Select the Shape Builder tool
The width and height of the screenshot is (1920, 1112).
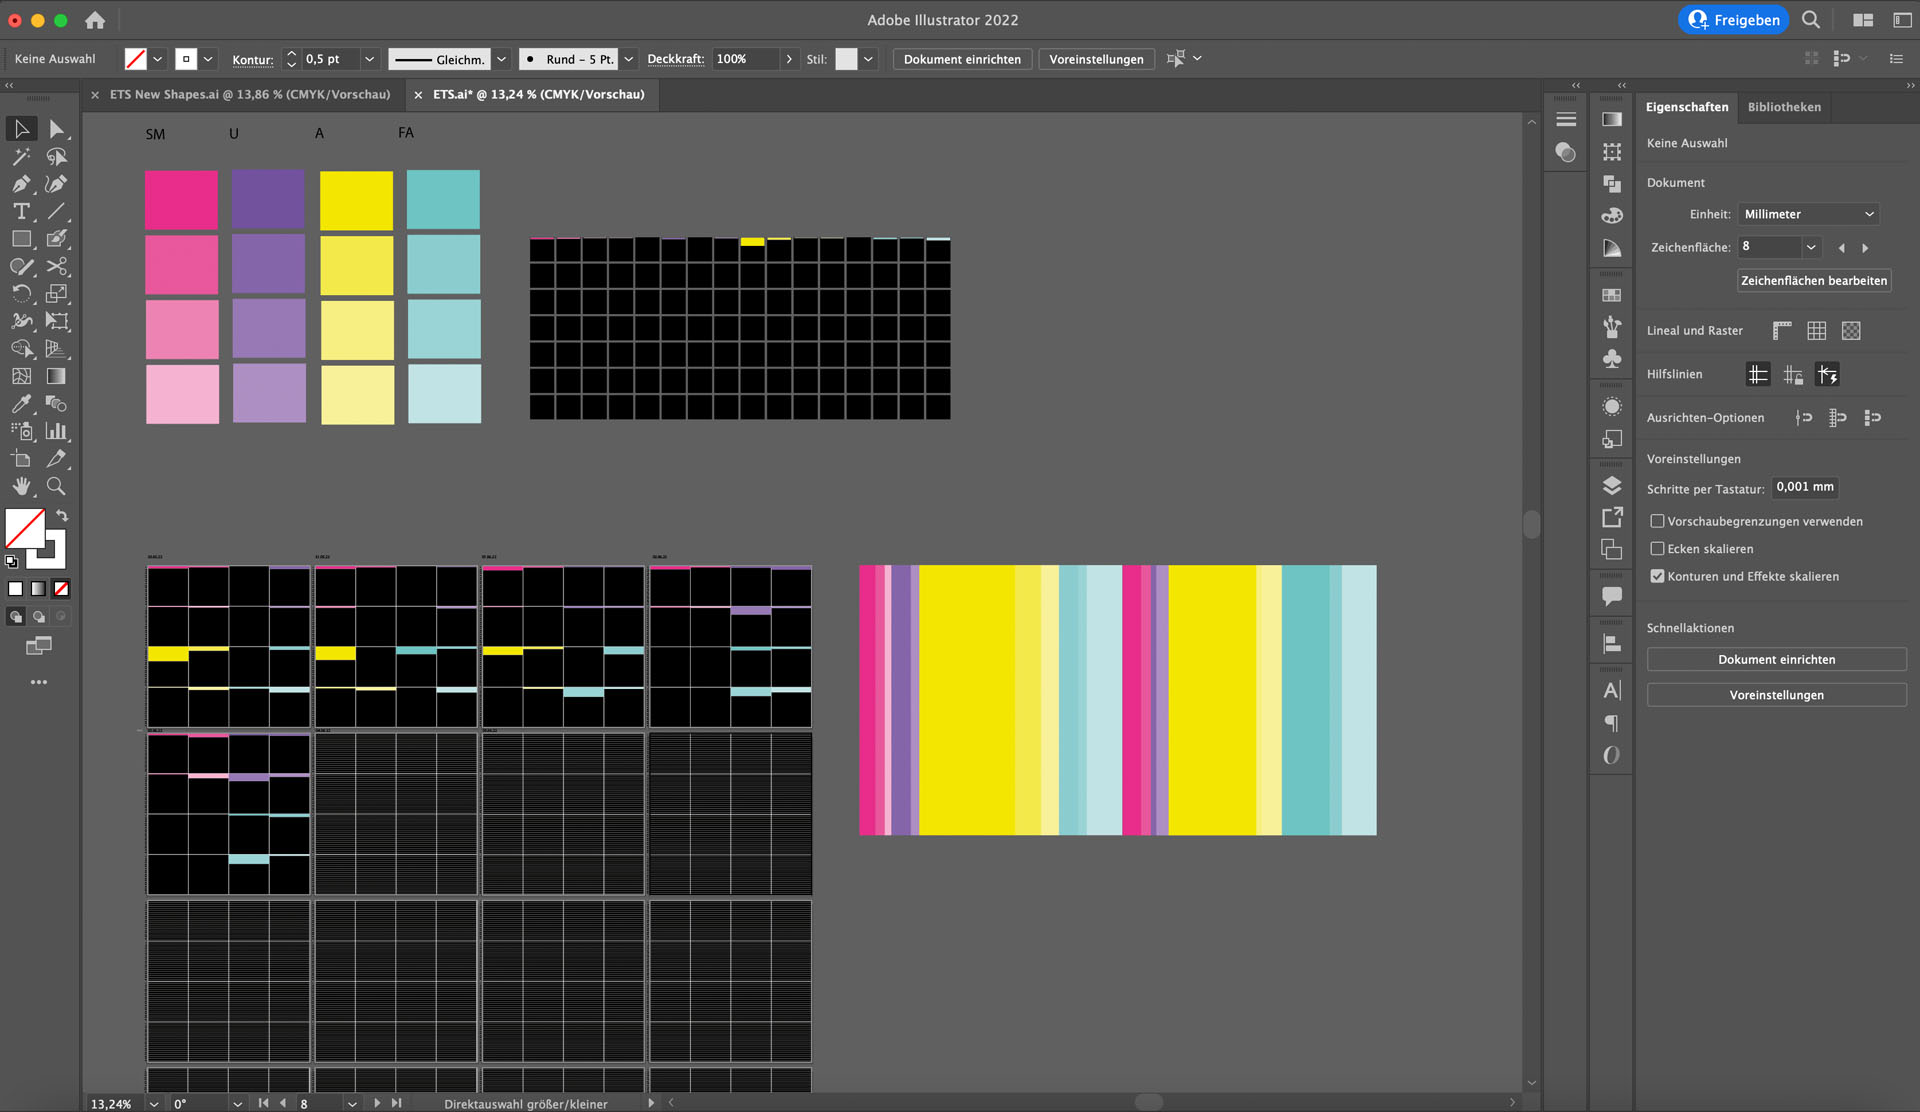(x=21, y=348)
